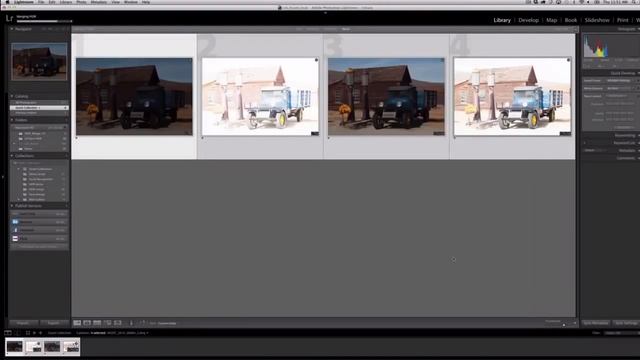This screenshot has width=640, height=360.
Task: Open Saved Preset dropdown in Quick Develop
Action: (620, 80)
